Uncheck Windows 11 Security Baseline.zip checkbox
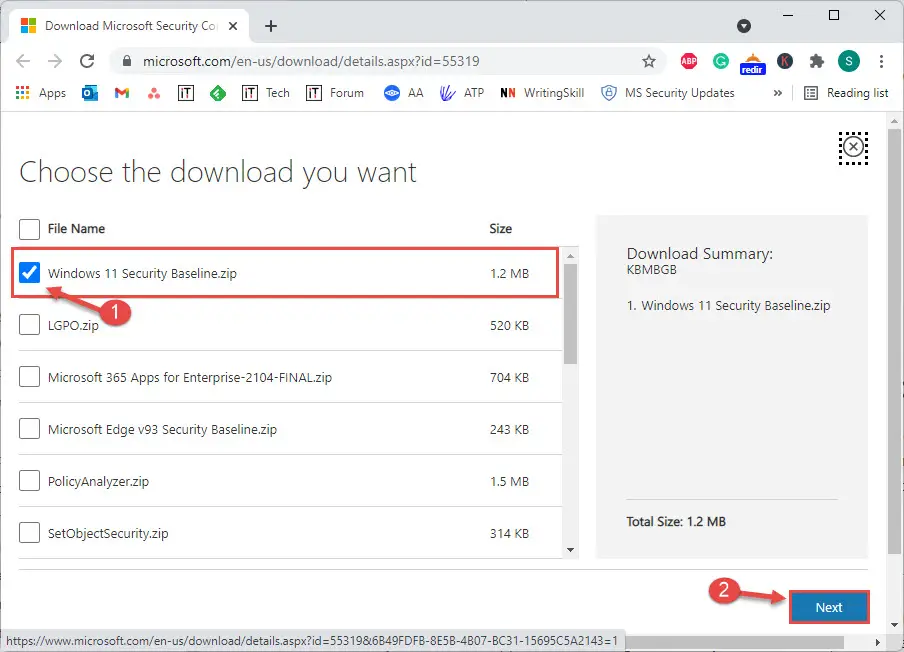The width and height of the screenshot is (904, 652). (x=30, y=273)
